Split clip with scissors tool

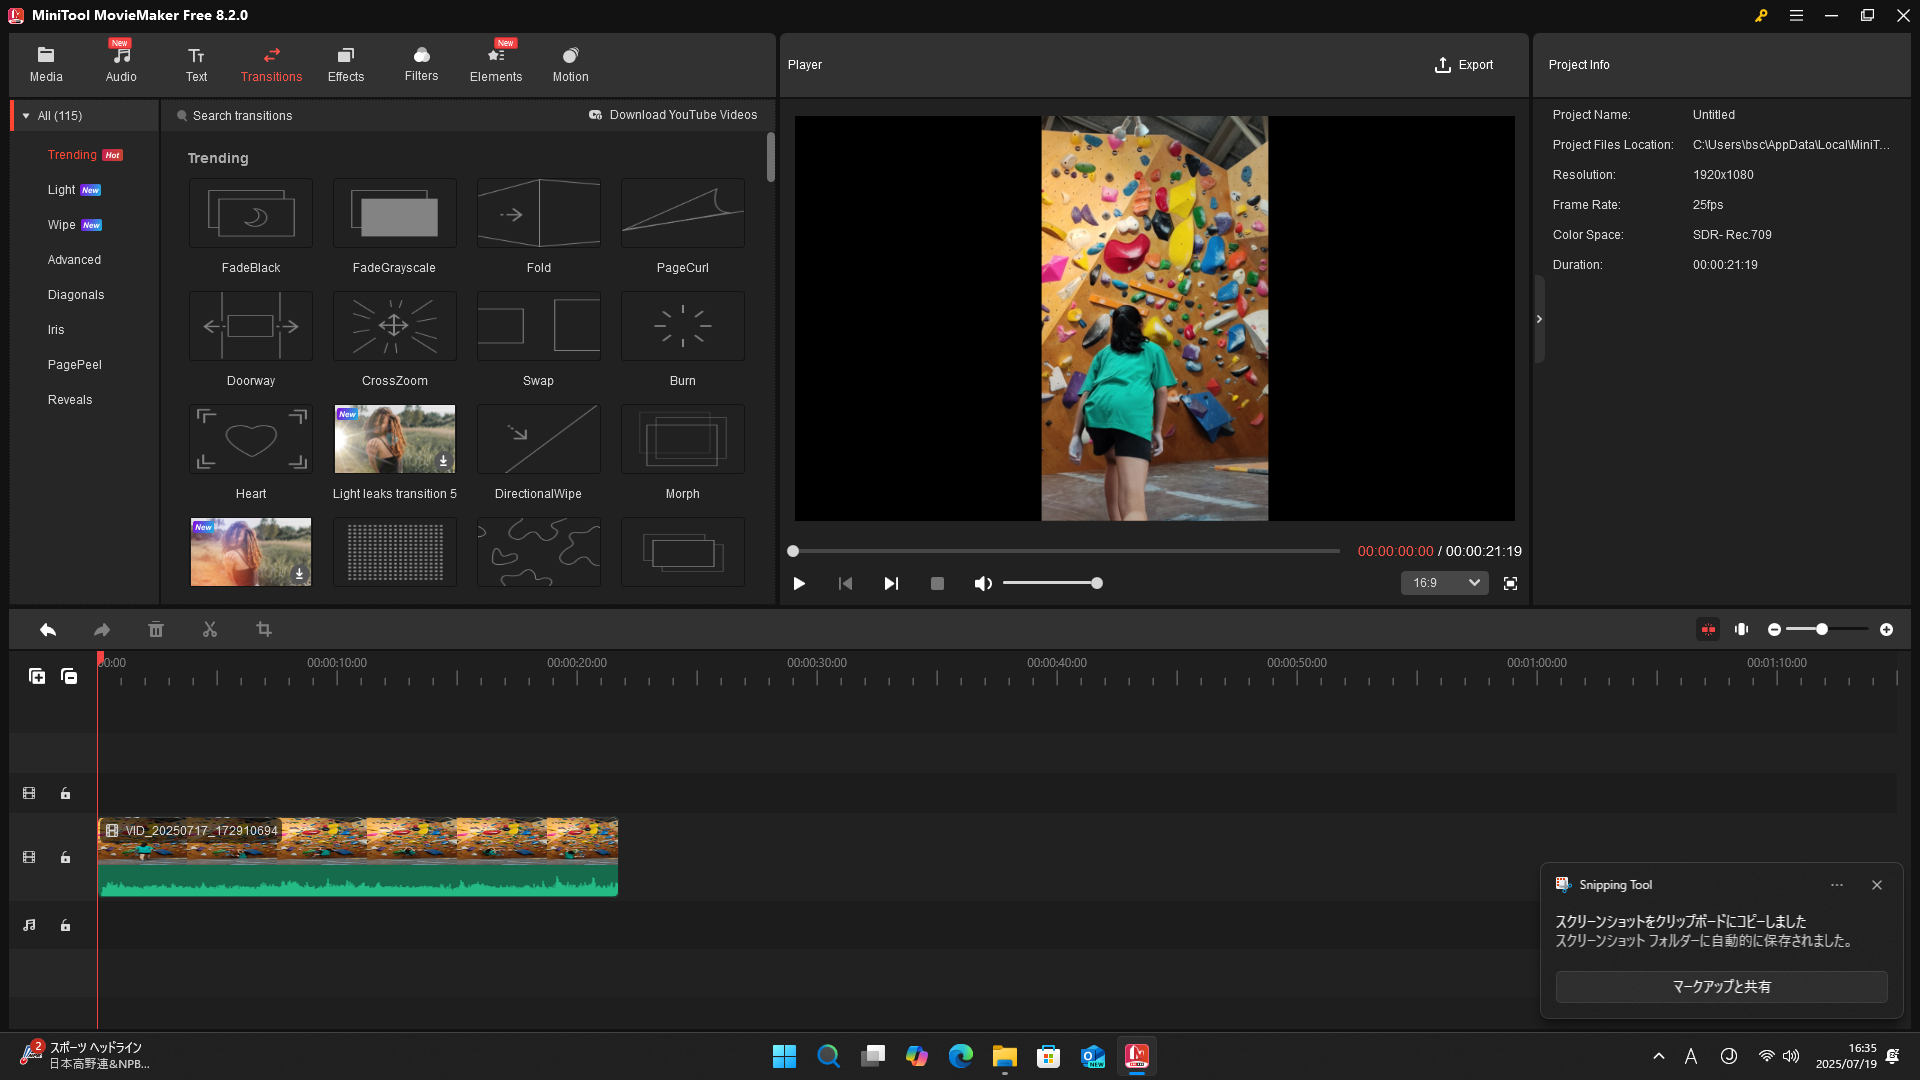(210, 630)
